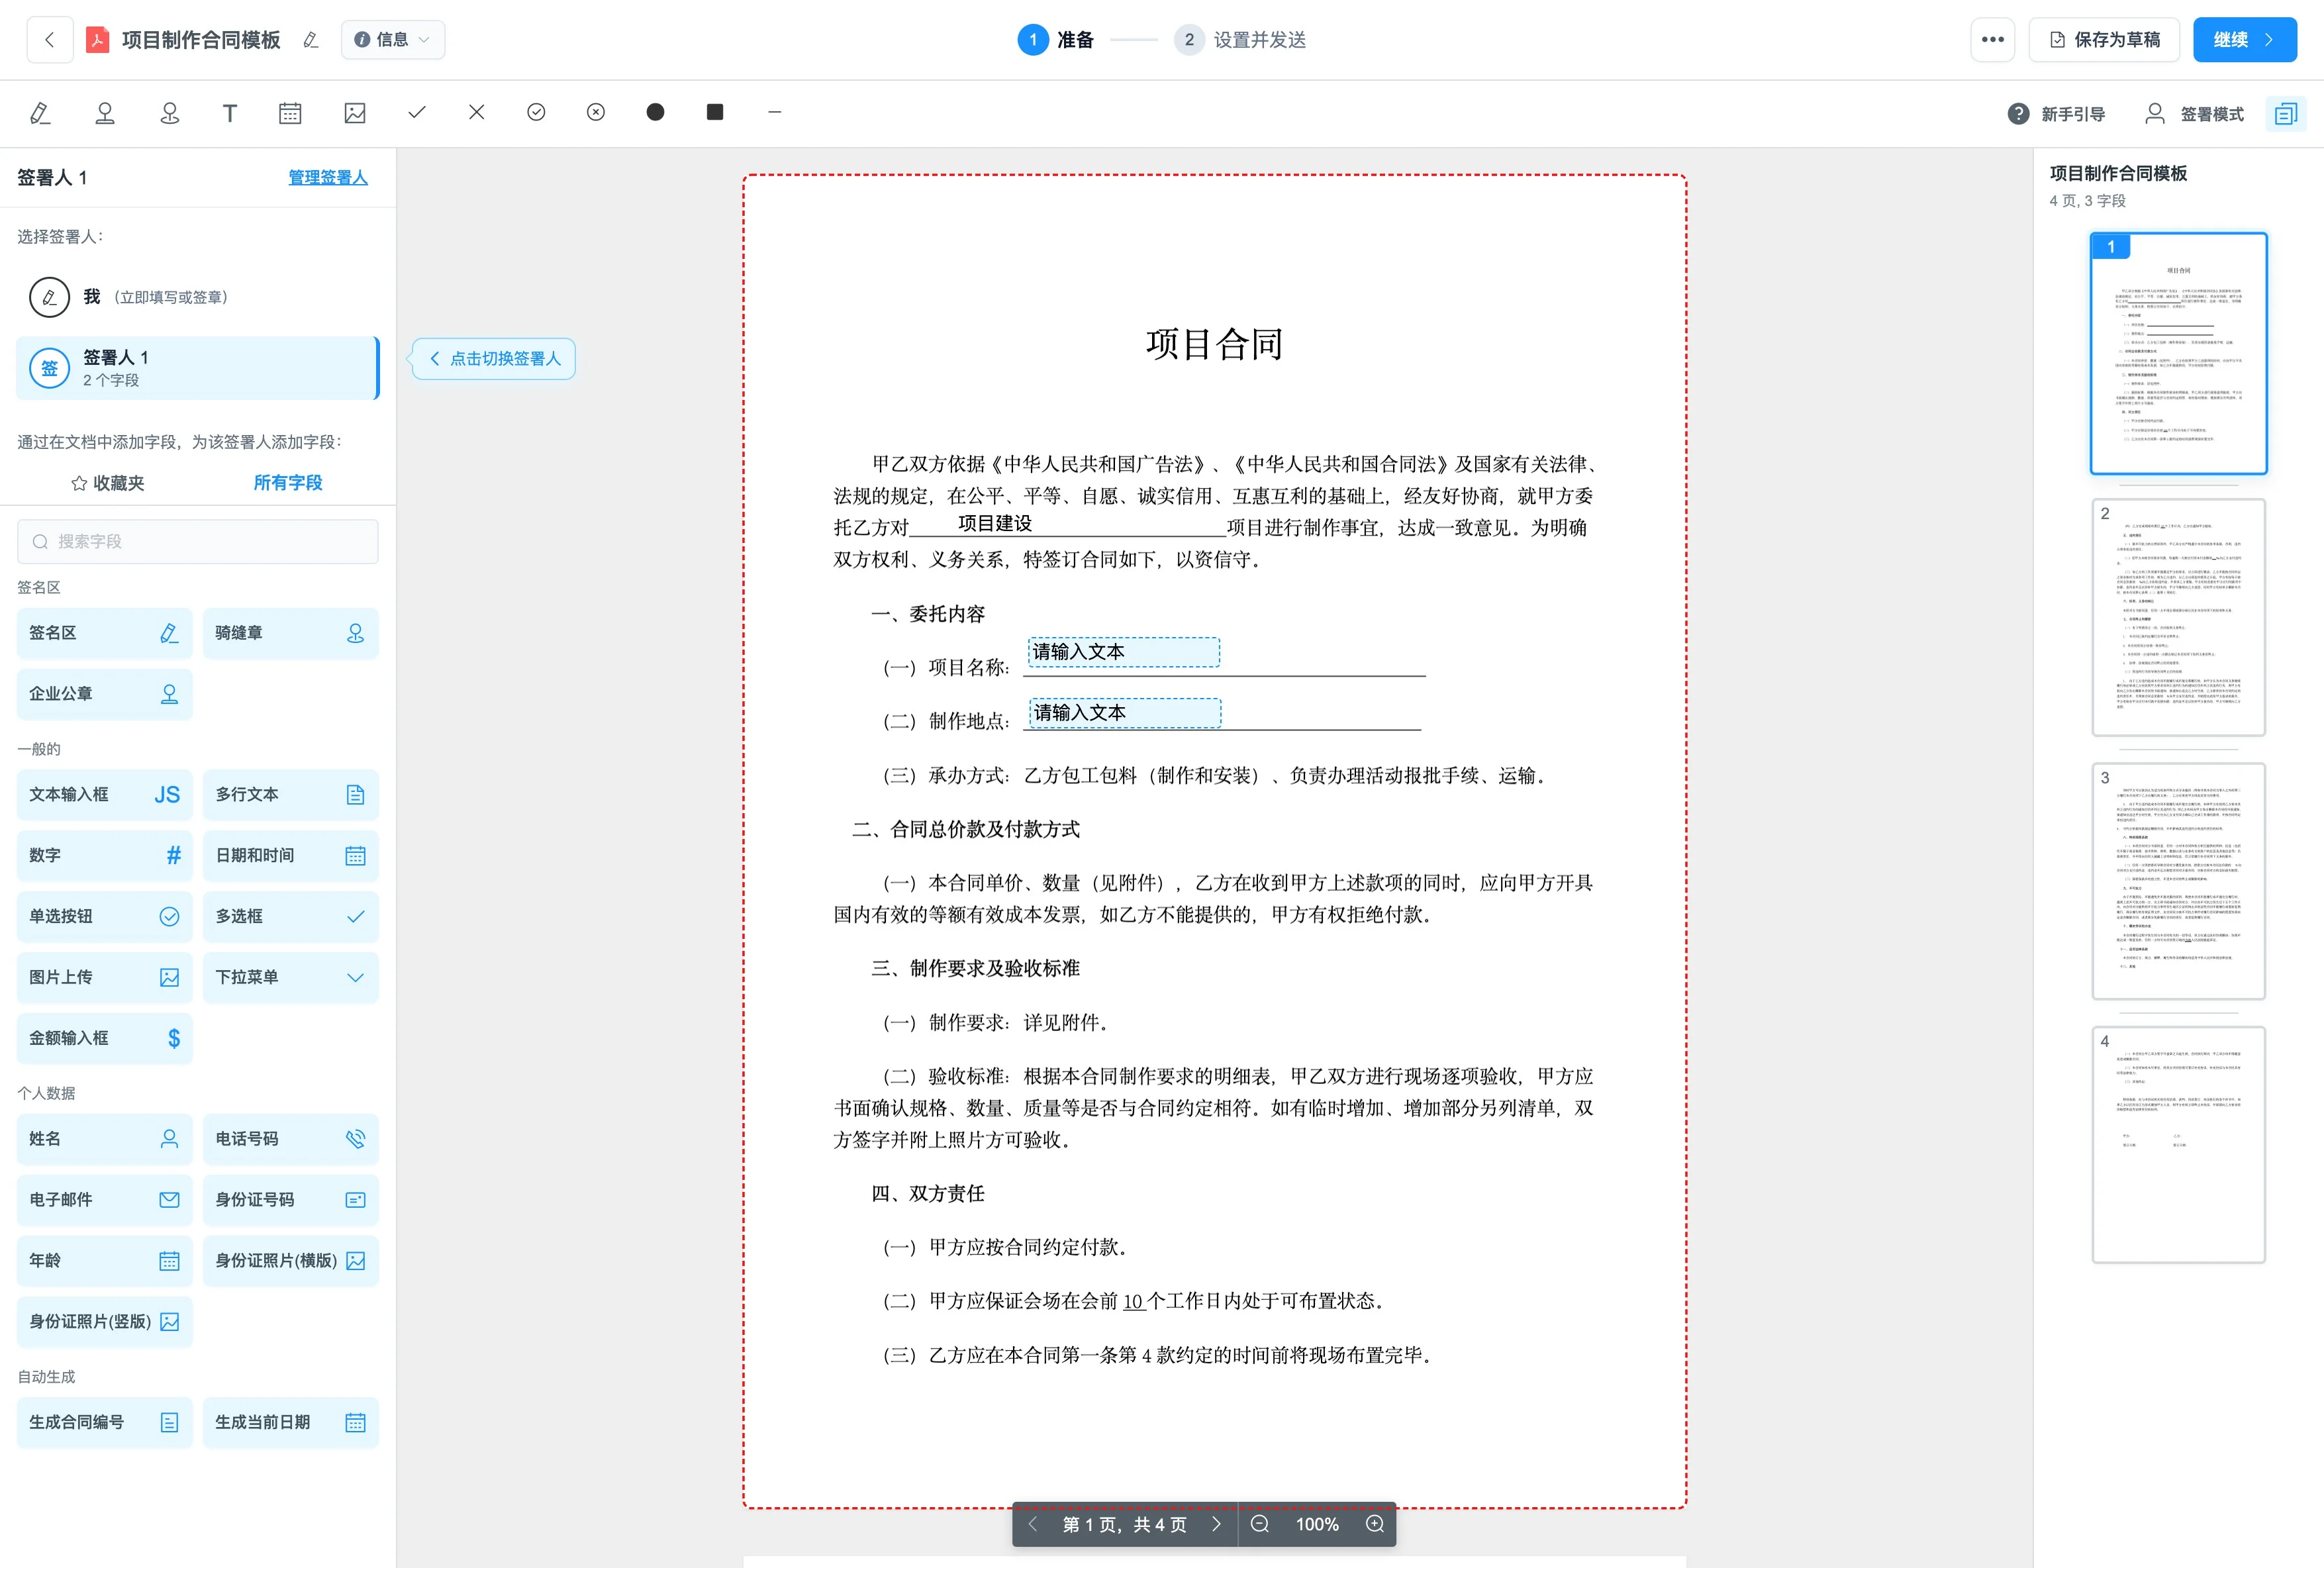Click the back arrow button
2324x1572 pixels.
(49, 40)
